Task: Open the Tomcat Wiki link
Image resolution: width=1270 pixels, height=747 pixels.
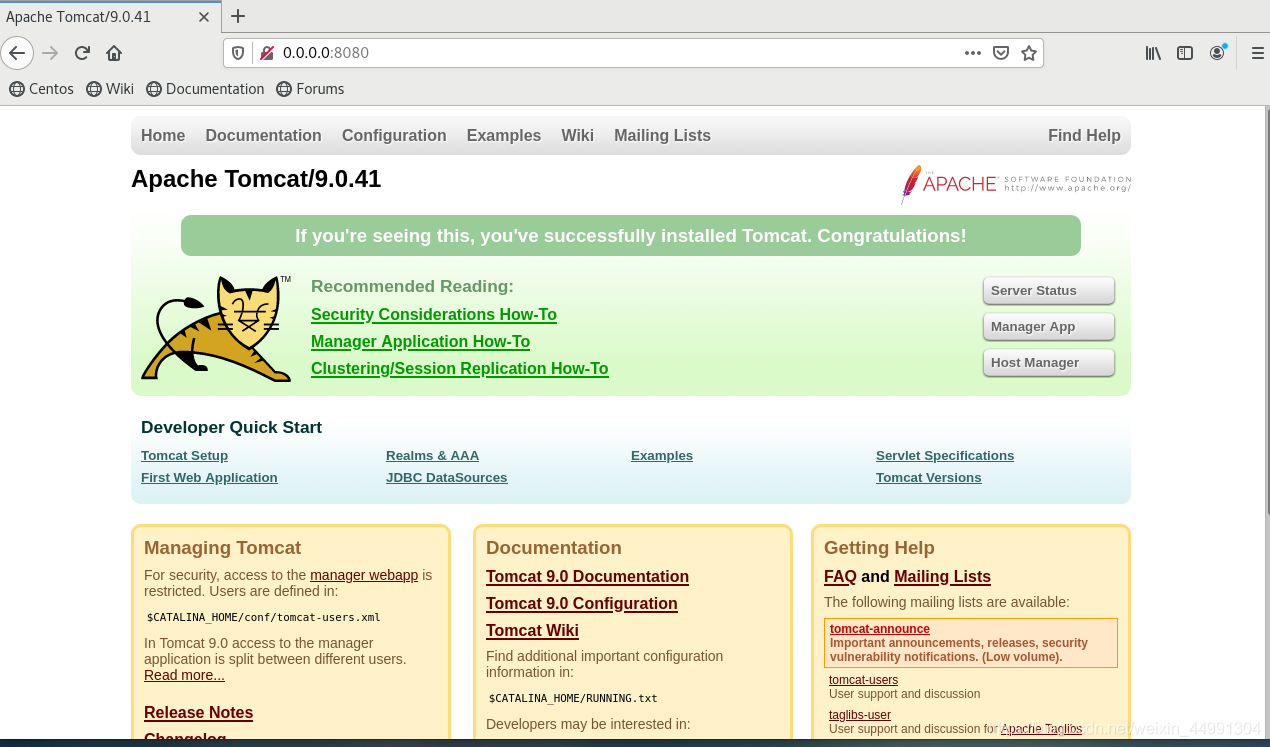Action: pyautogui.click(x=532, y=631)
